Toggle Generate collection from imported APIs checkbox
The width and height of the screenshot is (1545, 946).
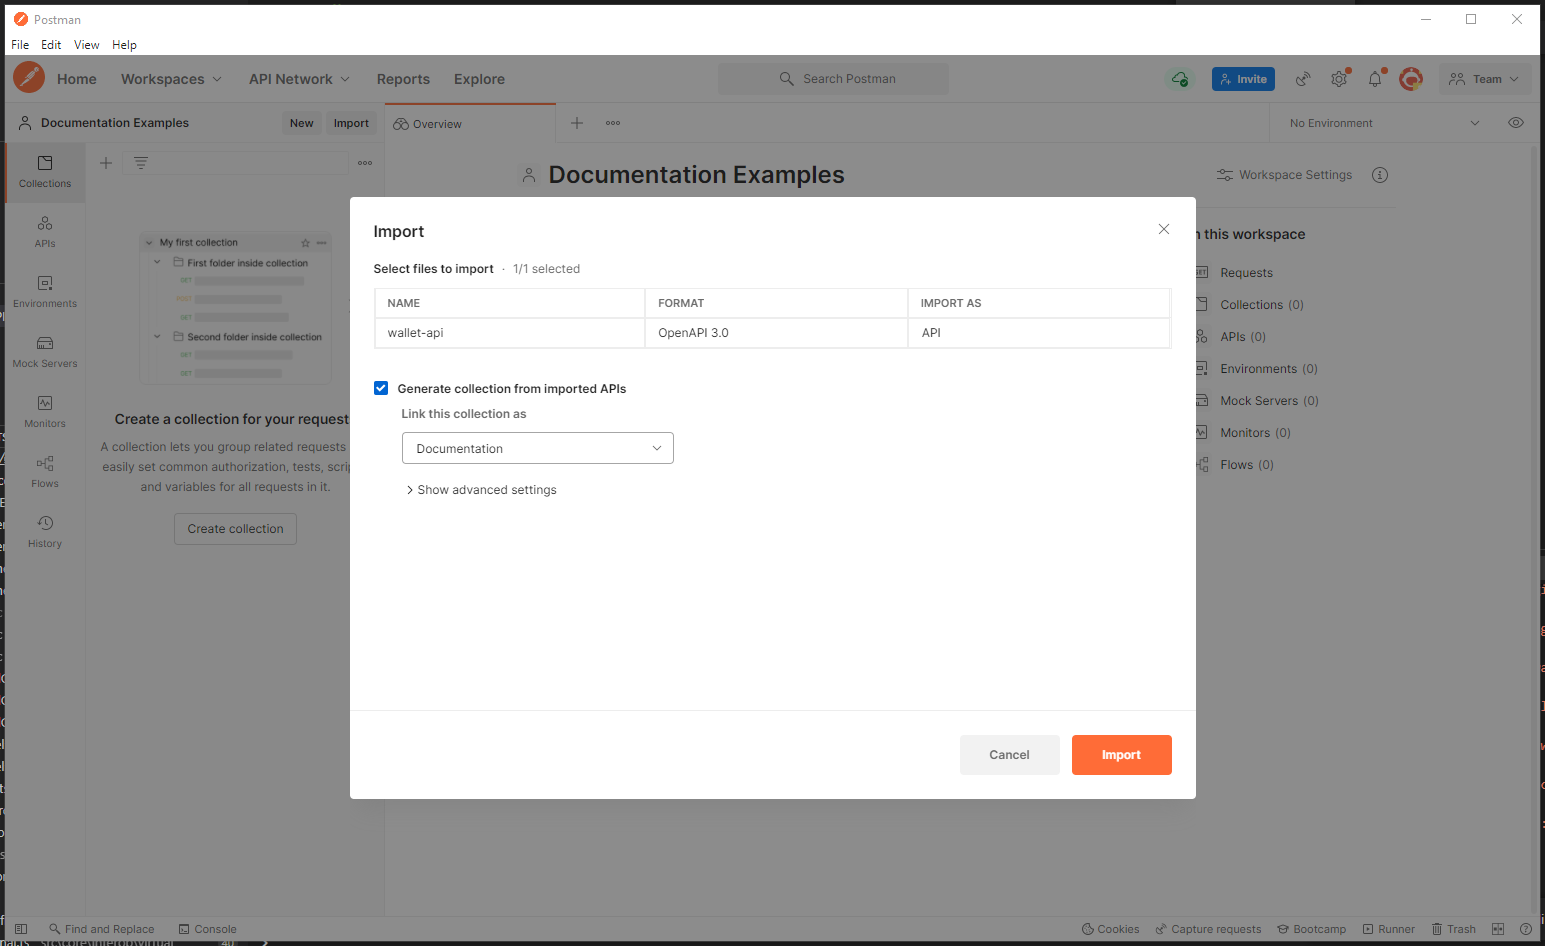click(x=381, y=388)
